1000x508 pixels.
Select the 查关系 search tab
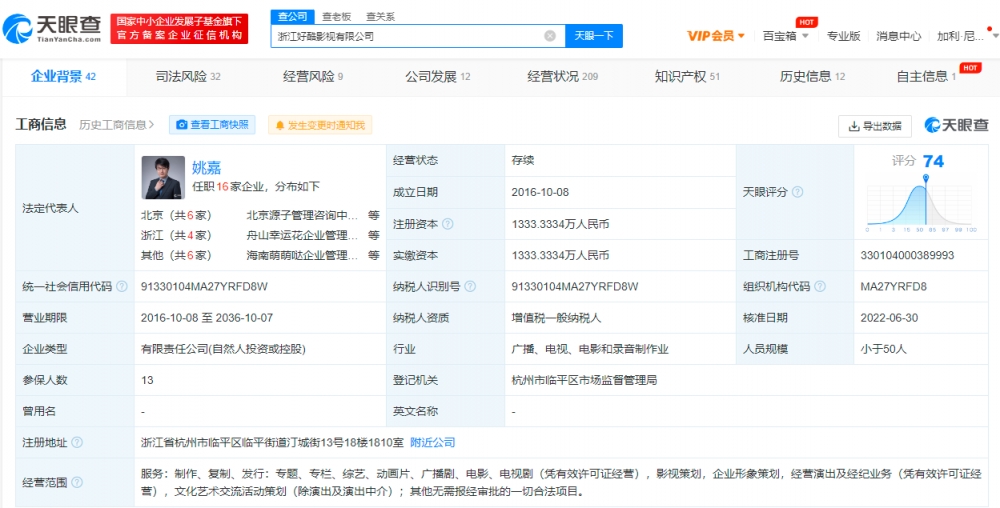(x=380, y=17)
